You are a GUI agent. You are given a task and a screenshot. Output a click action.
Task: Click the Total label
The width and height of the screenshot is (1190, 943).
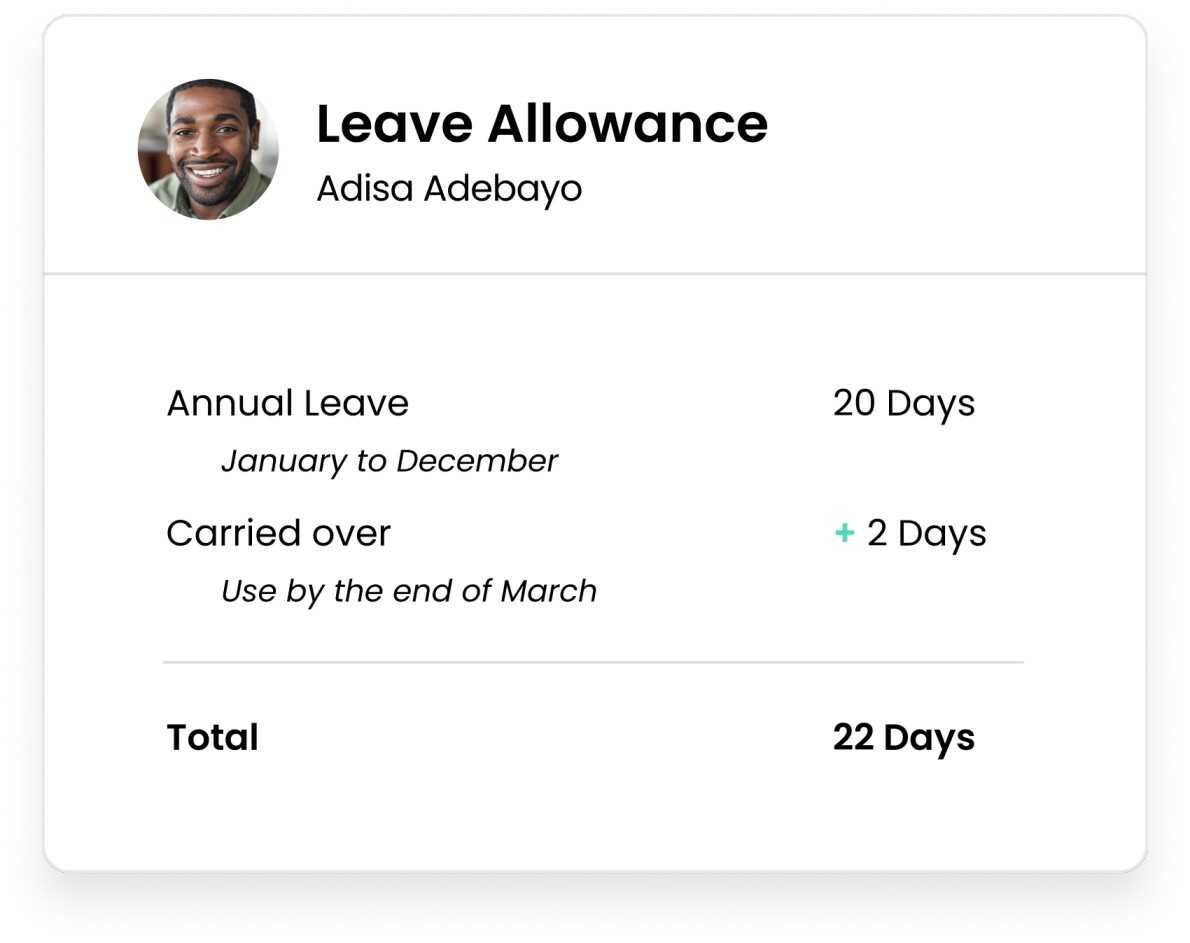[x=212, y=737]
